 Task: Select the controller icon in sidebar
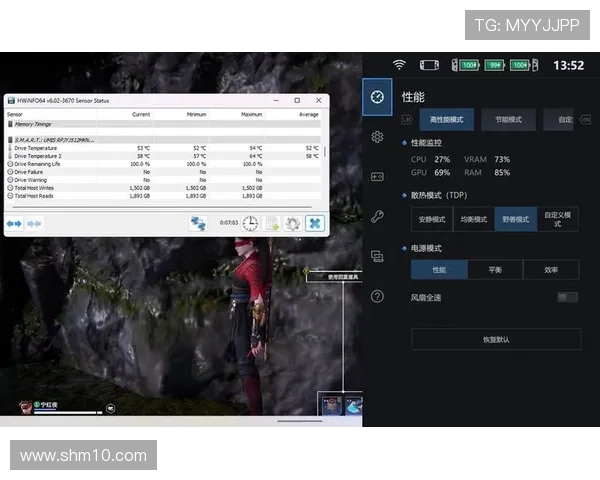[x=377, y=176]
